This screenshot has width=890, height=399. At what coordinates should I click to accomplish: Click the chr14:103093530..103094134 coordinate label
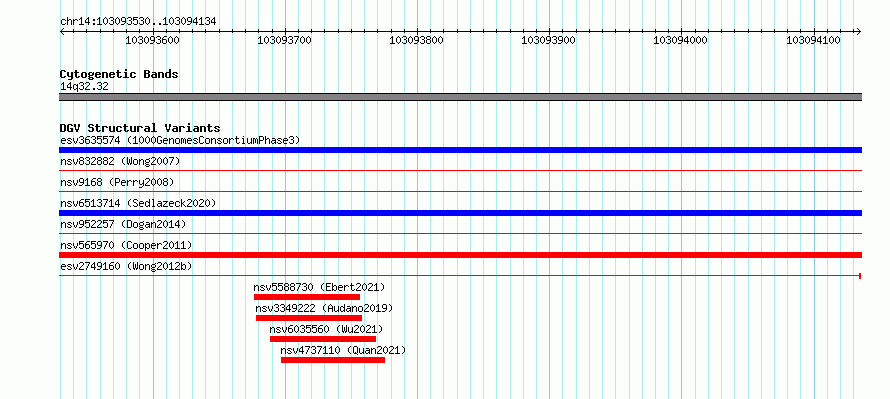point(138,21)
